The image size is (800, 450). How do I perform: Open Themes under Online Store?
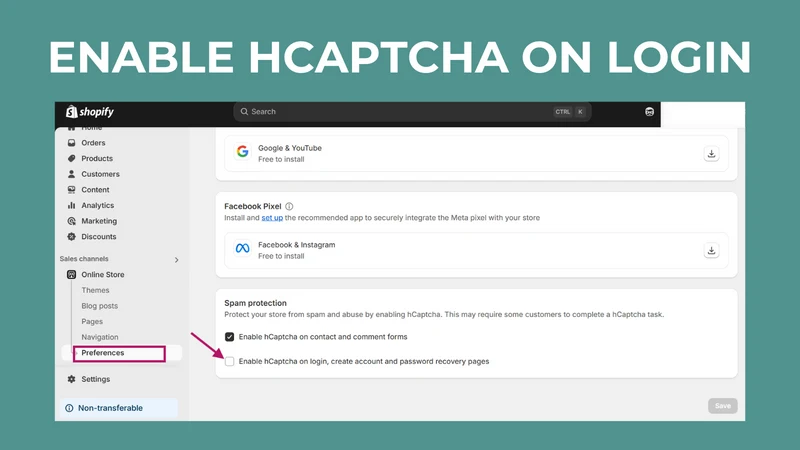(x=95, y=290)
